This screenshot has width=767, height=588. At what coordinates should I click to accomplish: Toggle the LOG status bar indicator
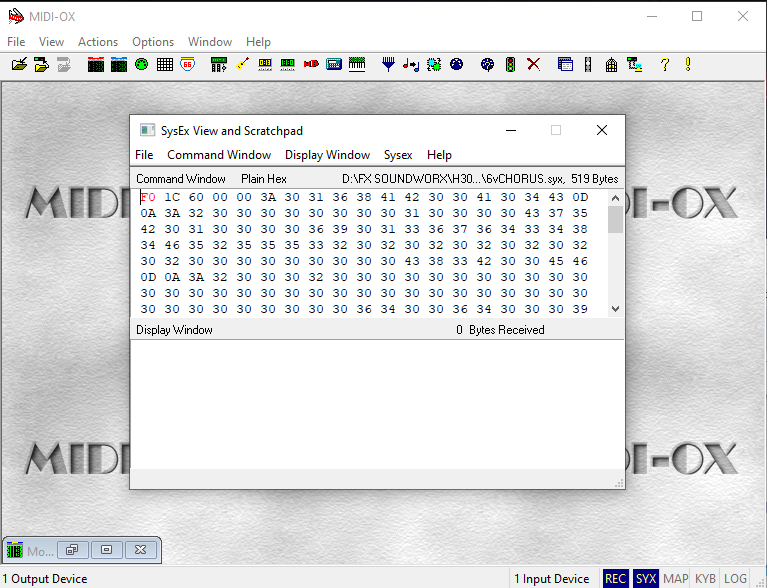tap(735, 579)
